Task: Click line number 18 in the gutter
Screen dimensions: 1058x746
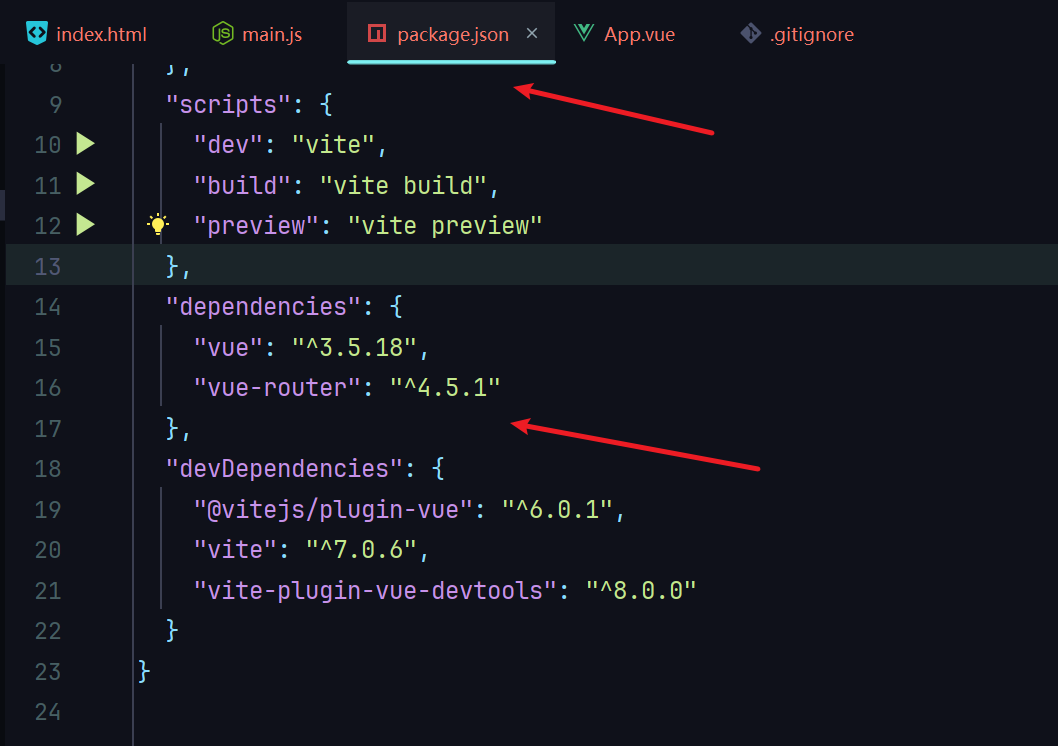Action: pyautogui.click(x=48, y=469)
